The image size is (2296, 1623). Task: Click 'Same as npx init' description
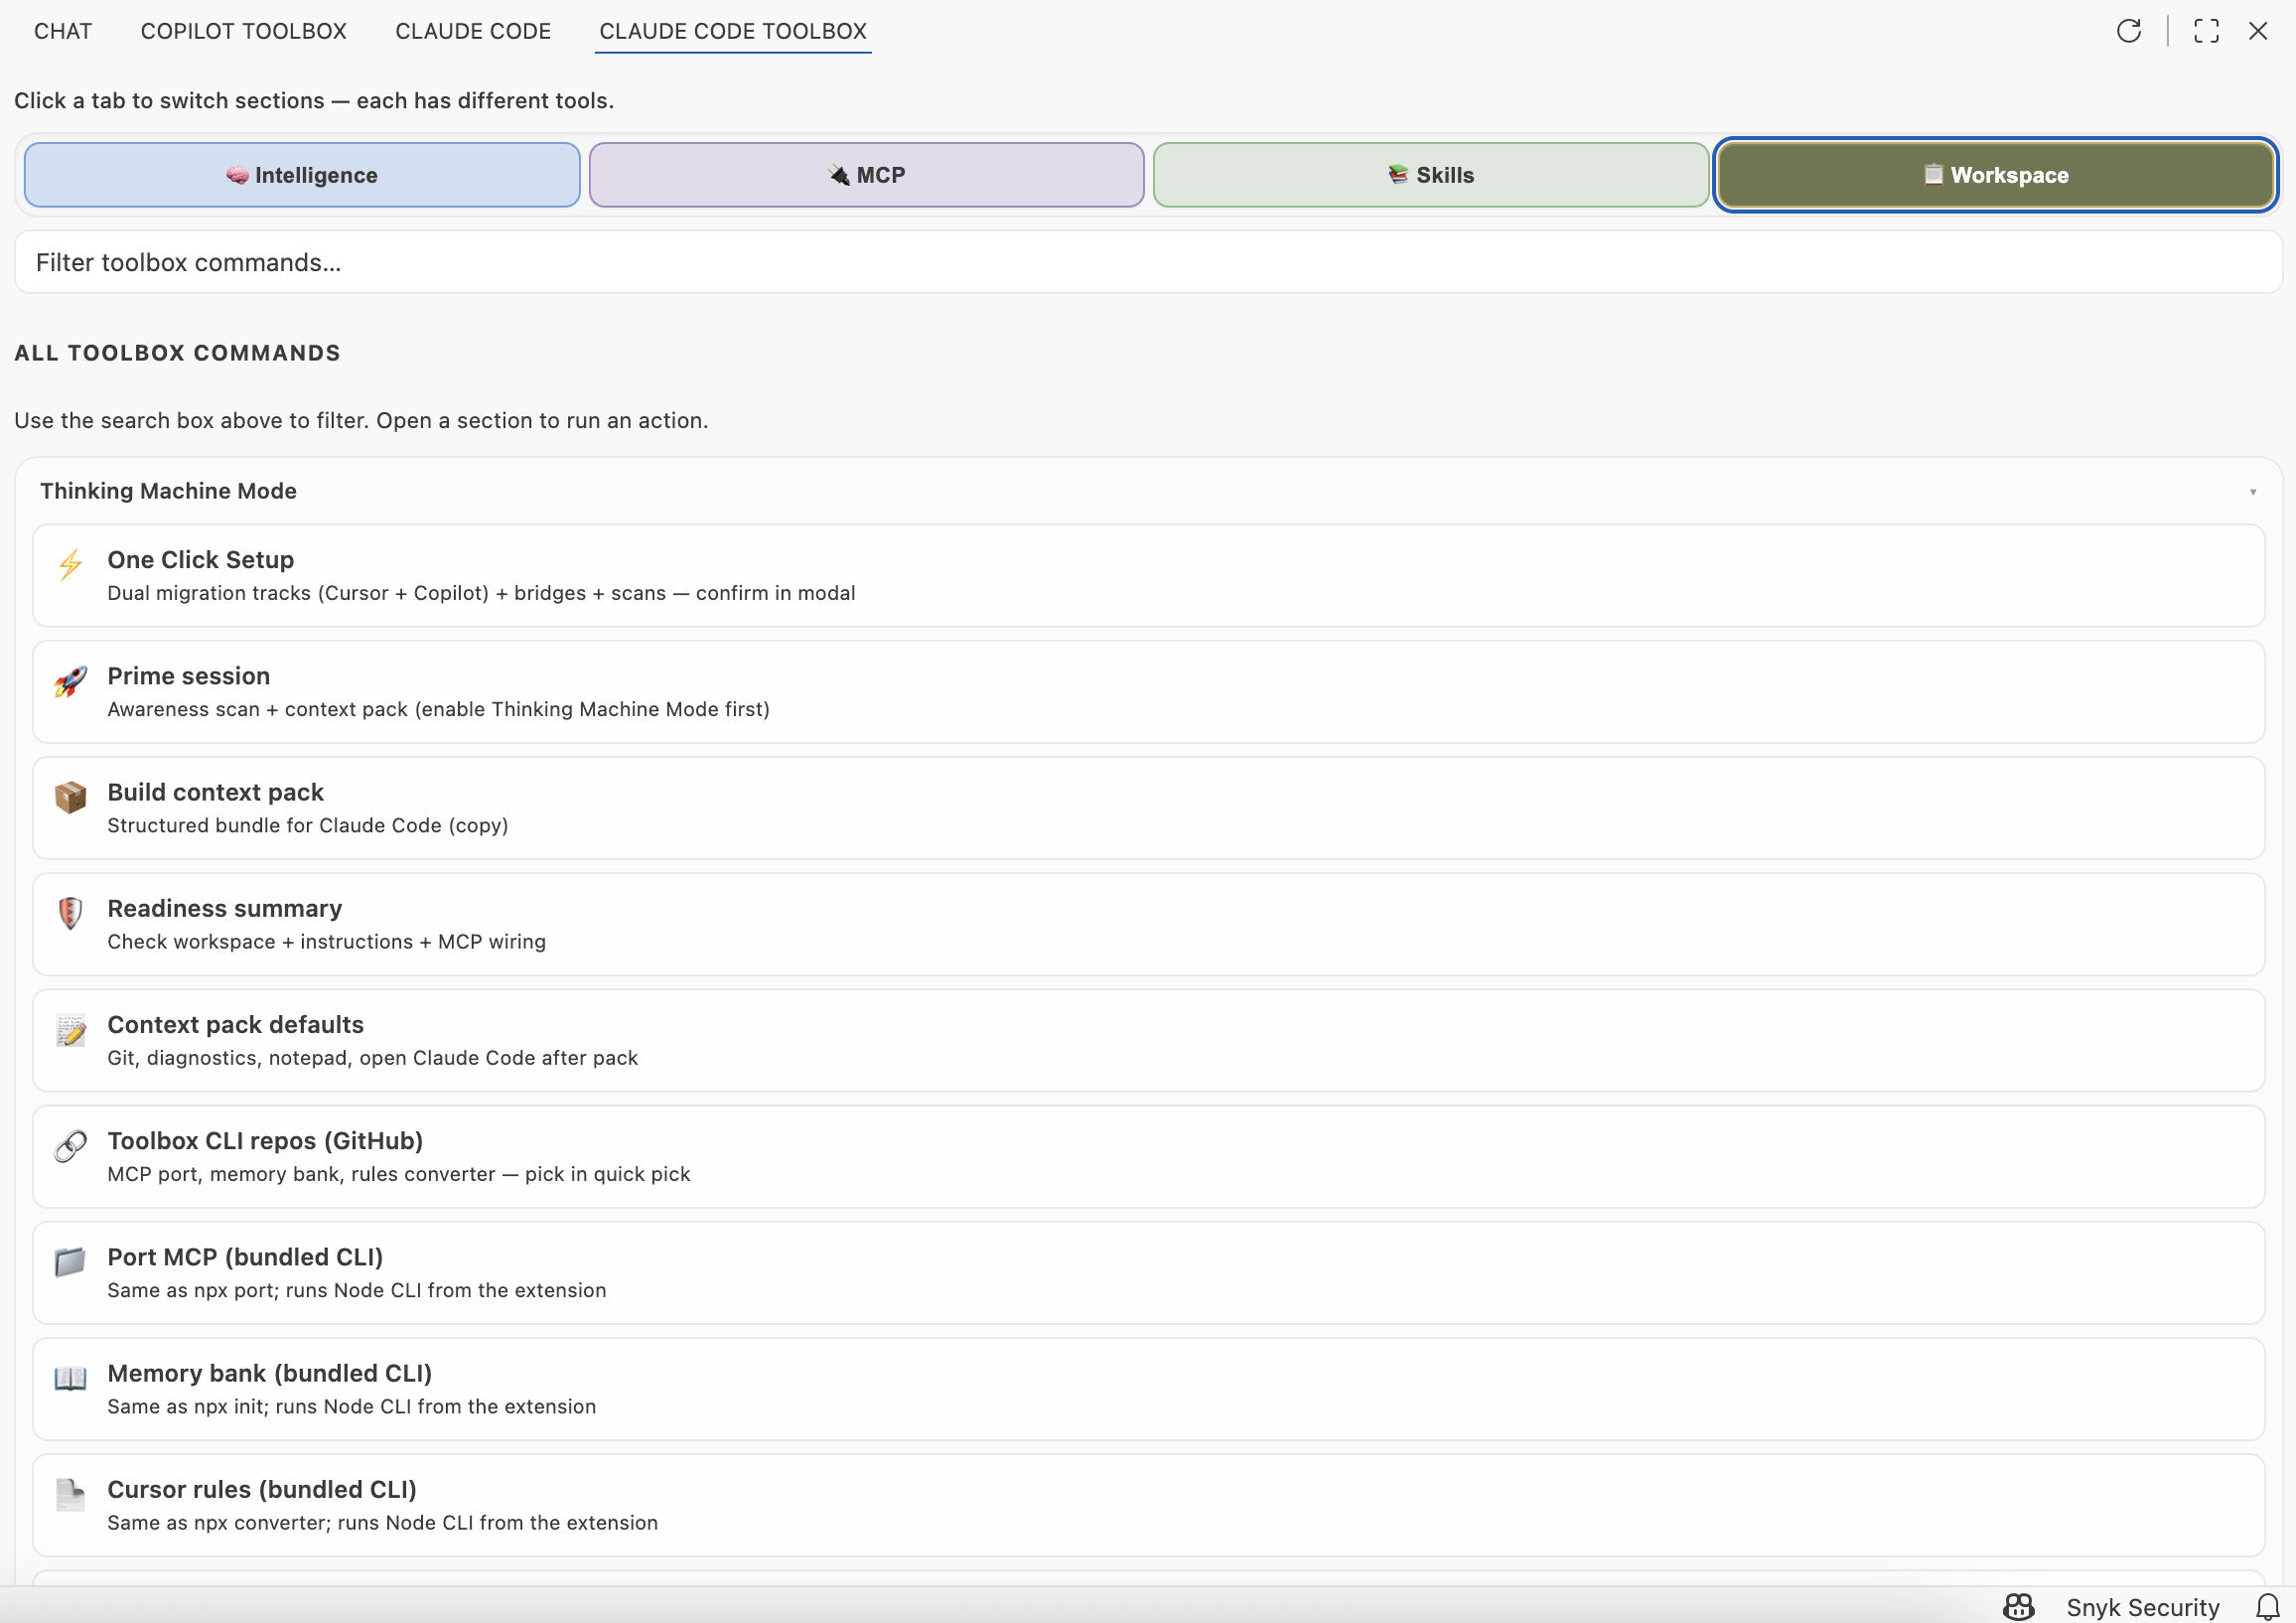click(x=351, y=1405)
